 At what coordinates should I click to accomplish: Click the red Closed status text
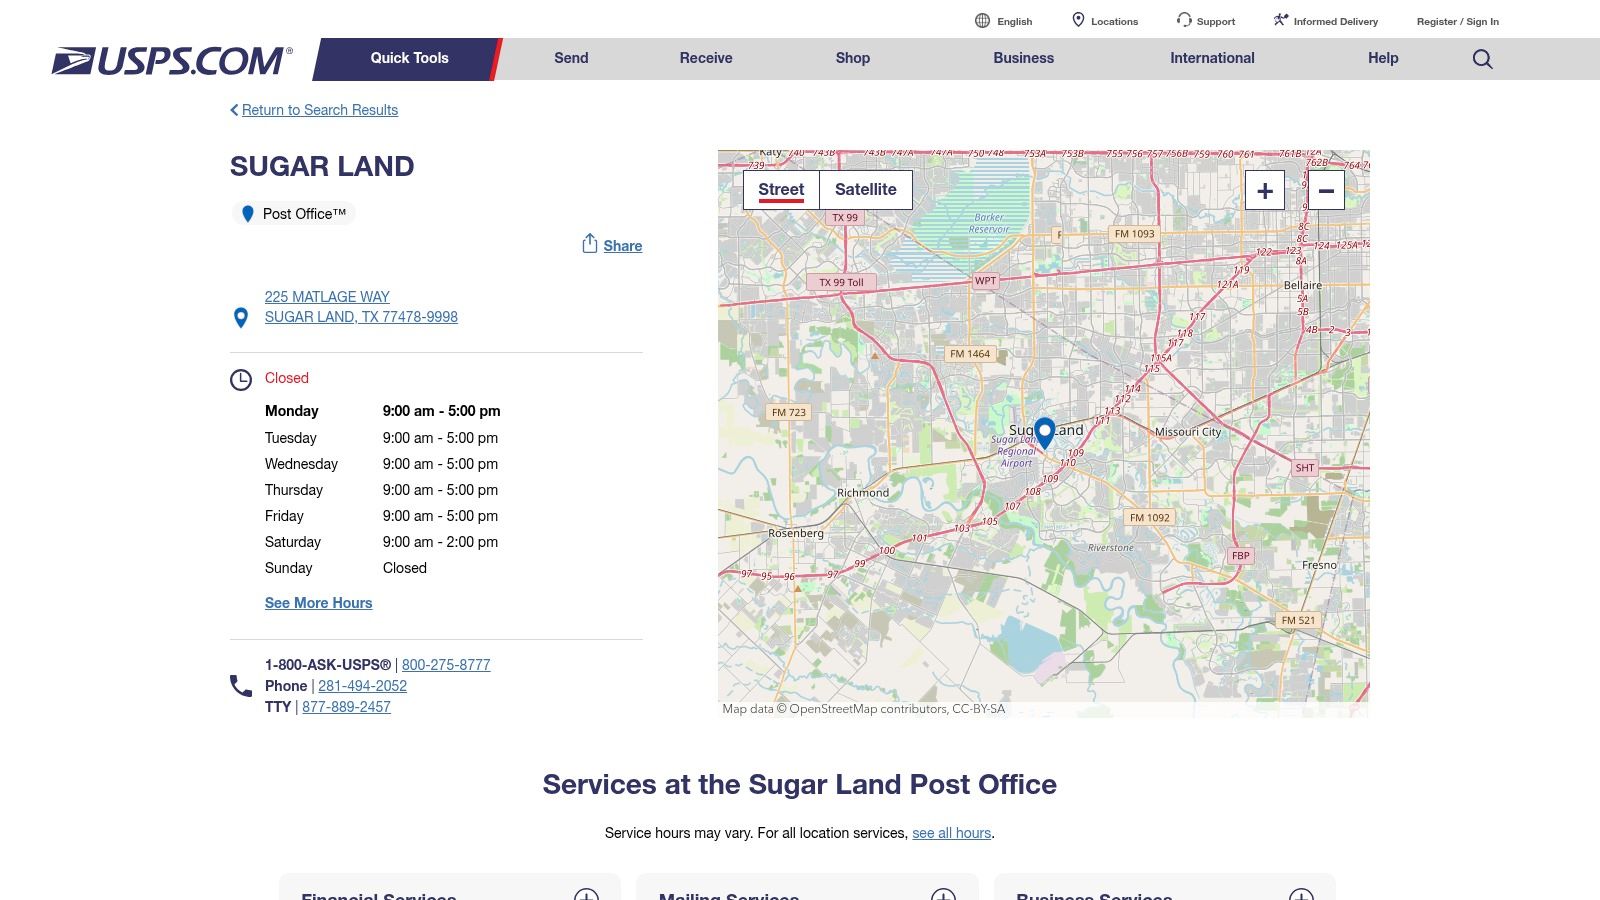[286, 378]
